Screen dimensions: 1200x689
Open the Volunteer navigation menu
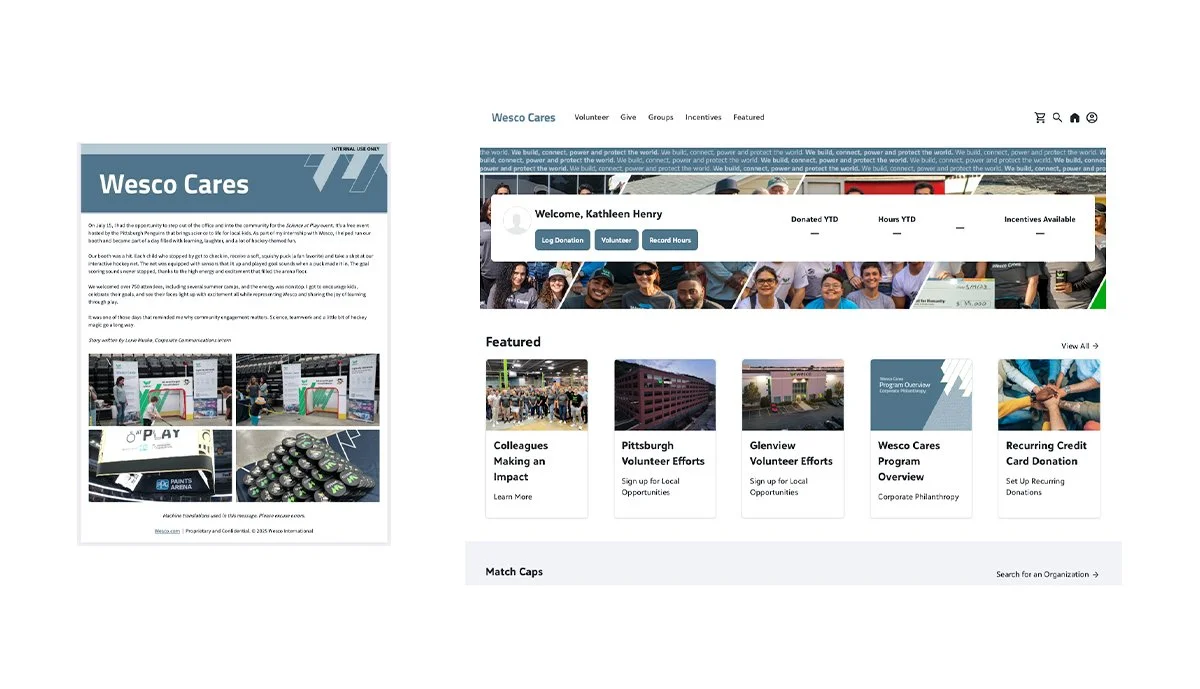pos(592,118)
